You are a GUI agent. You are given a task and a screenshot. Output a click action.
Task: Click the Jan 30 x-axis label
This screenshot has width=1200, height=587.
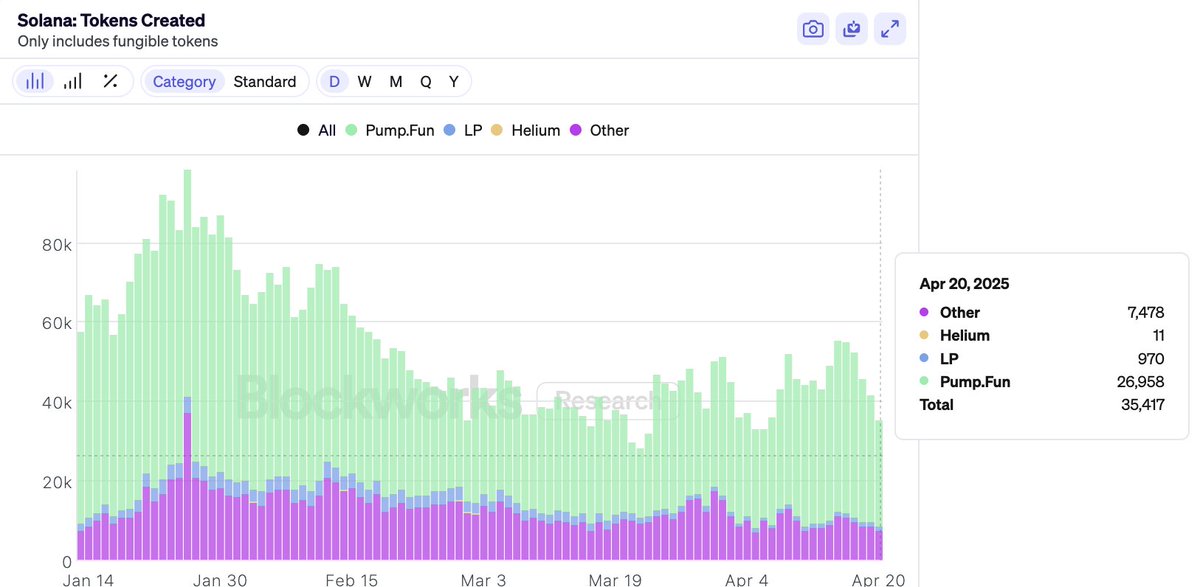pyautogui.click(x=221, y=579)
